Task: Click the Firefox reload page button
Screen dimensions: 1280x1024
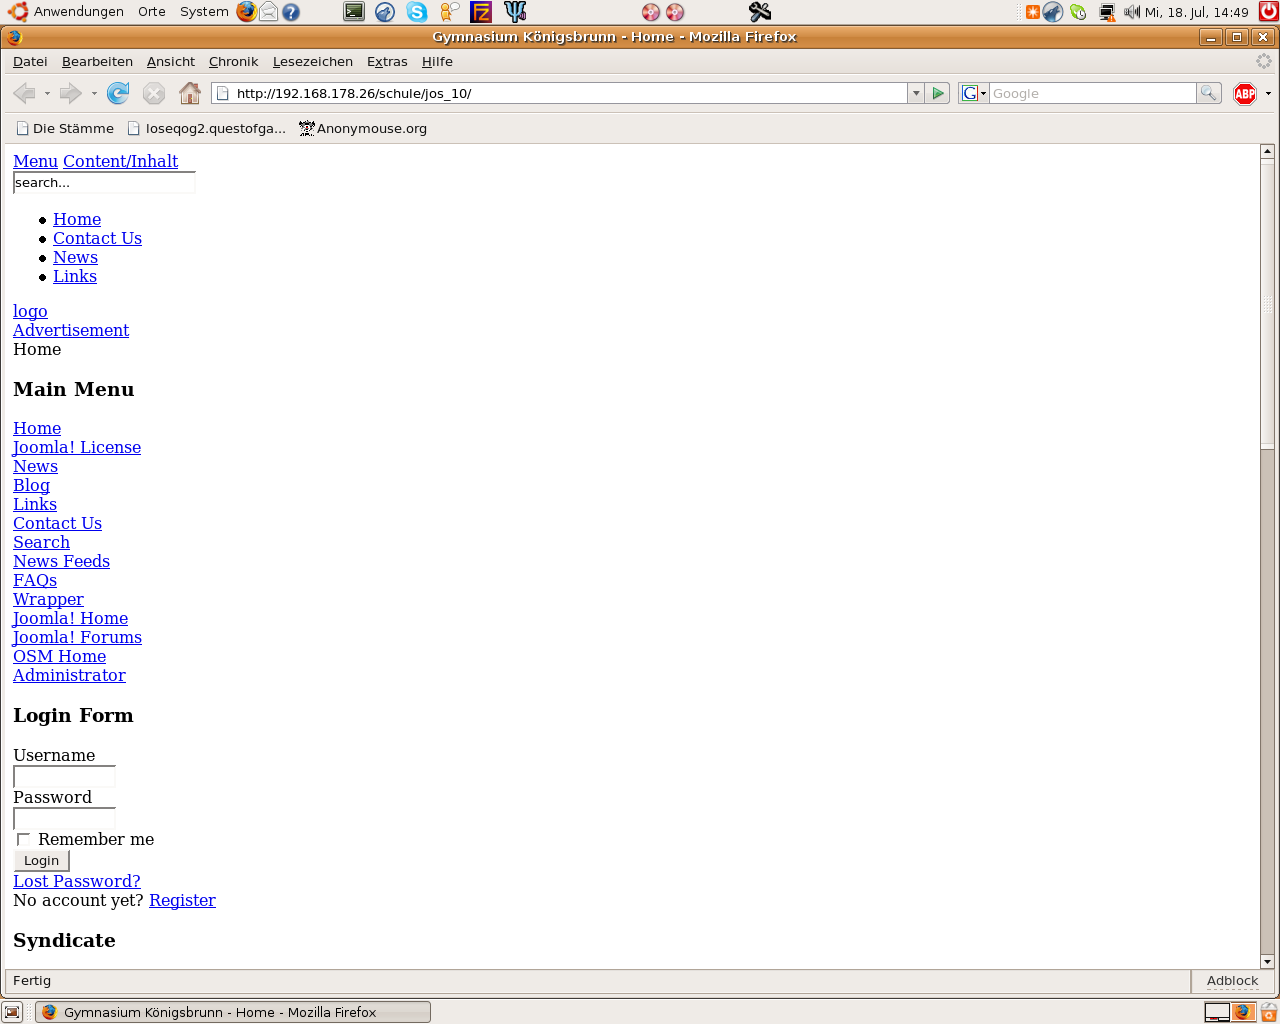Action: point(118,93)
